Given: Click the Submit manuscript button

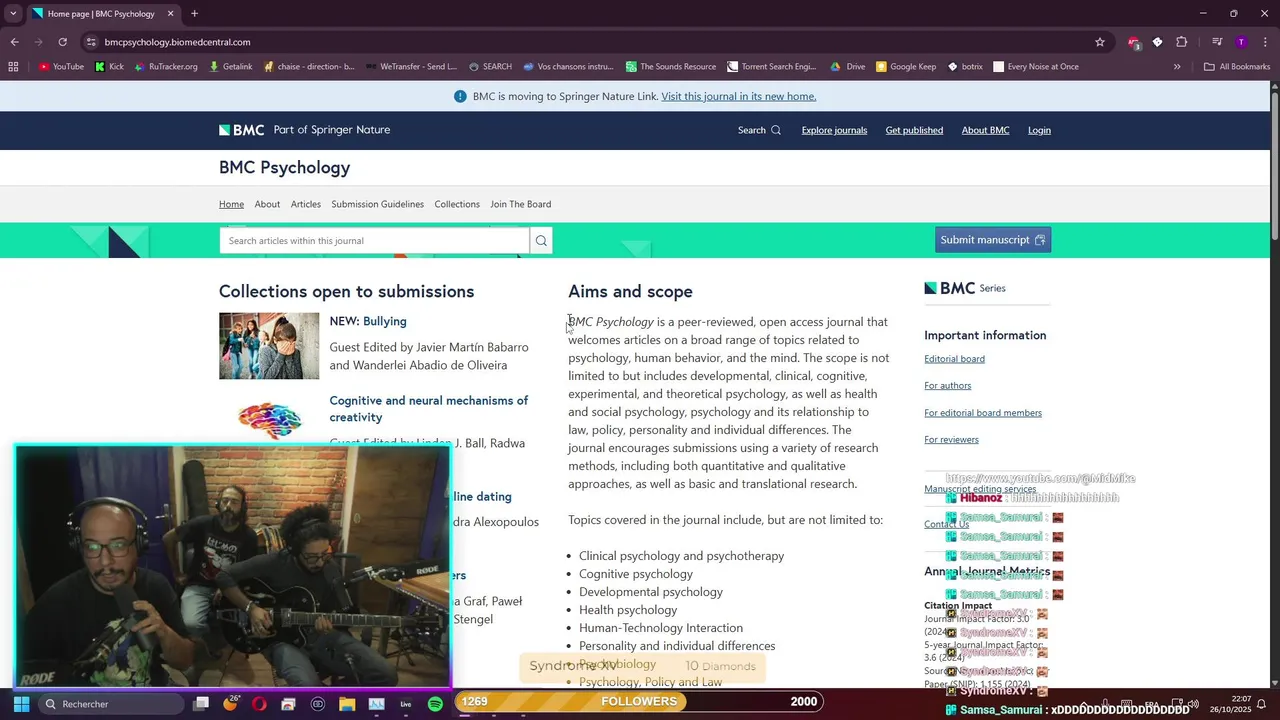Looking at the screenshot, I should click(x=993, y=240).
